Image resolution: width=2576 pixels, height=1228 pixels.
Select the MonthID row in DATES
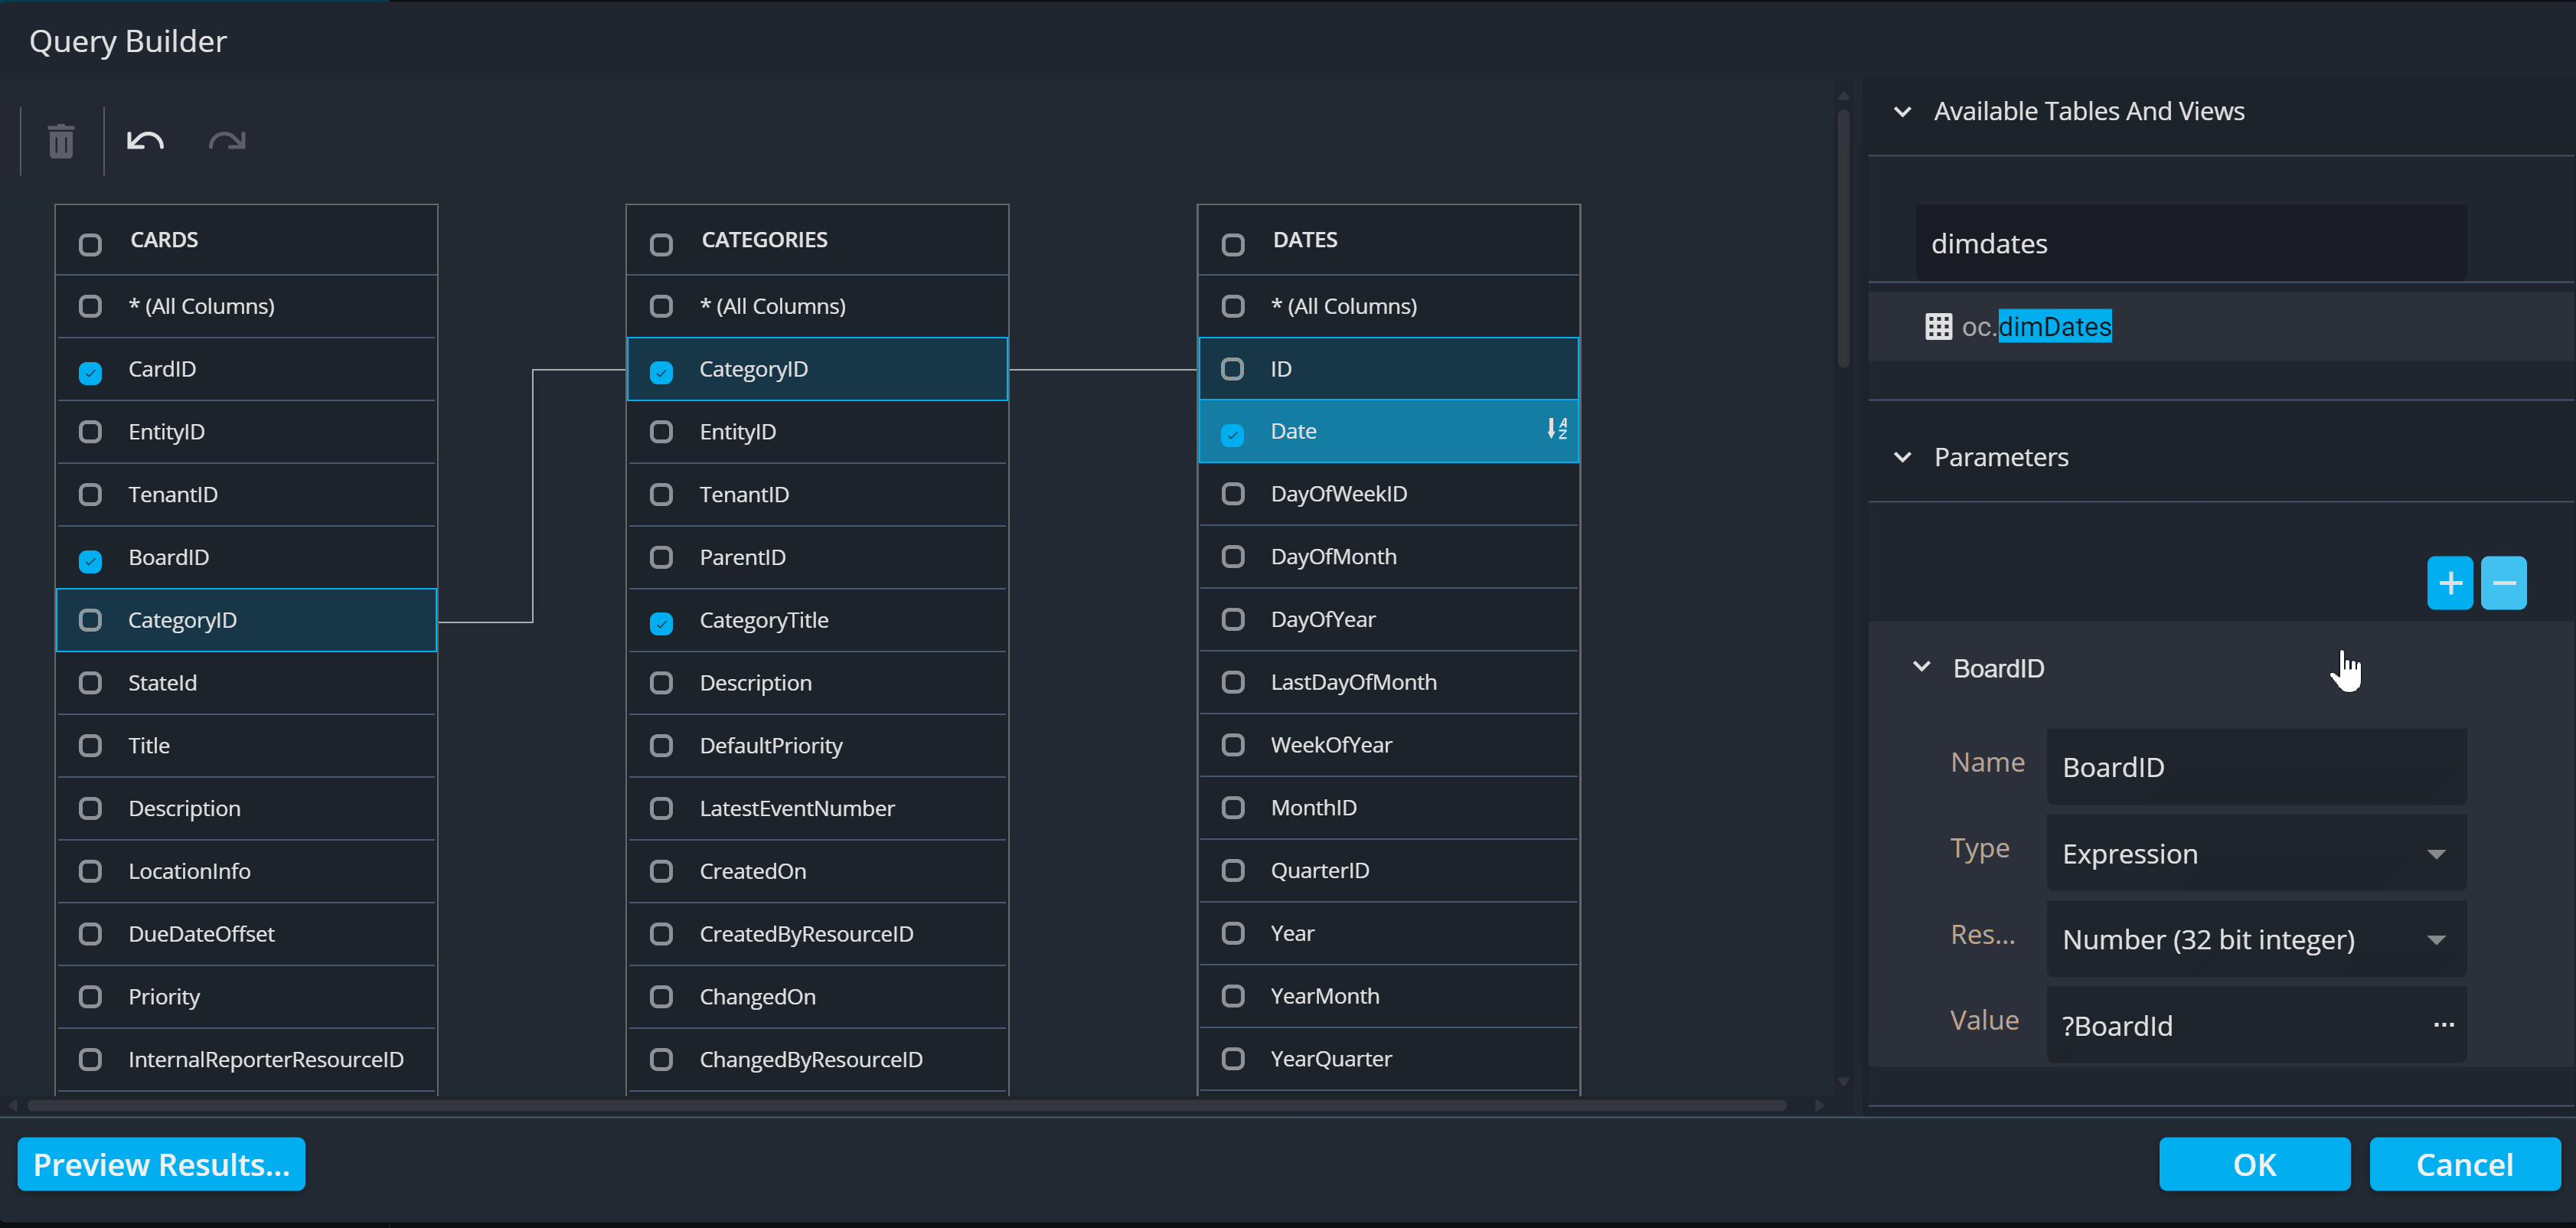[1388, 808]
